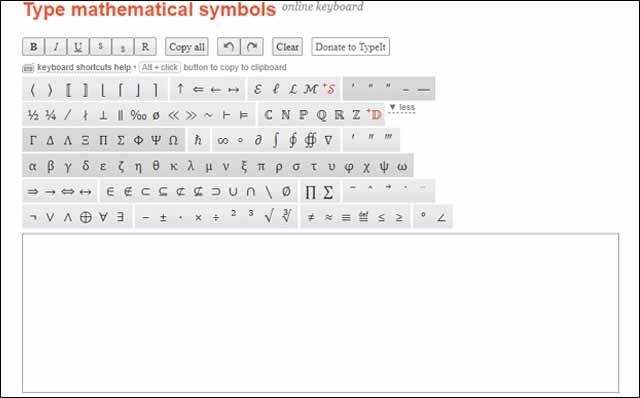The height and width of the screenshot is (398, 640).
Task: Collapse the symbols with the less toggle
Action: click(x=402, y=107)
